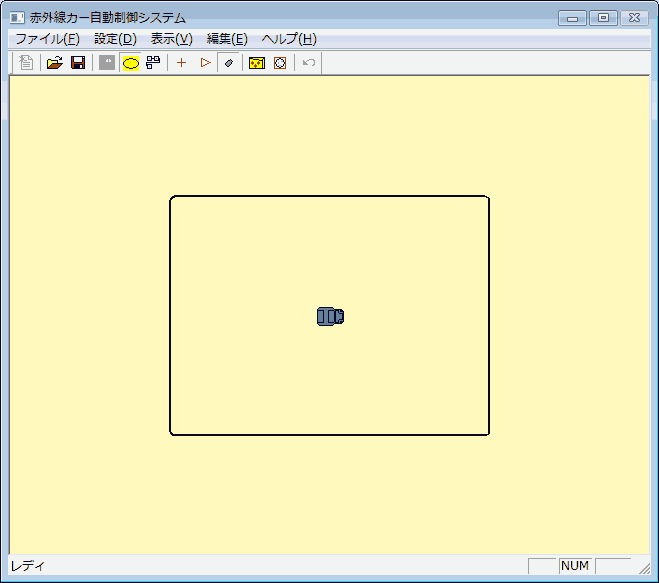The image size is (659, 583).
Task: Click the flowchart blocks toolbar icon
Action: tap(153, 63)
